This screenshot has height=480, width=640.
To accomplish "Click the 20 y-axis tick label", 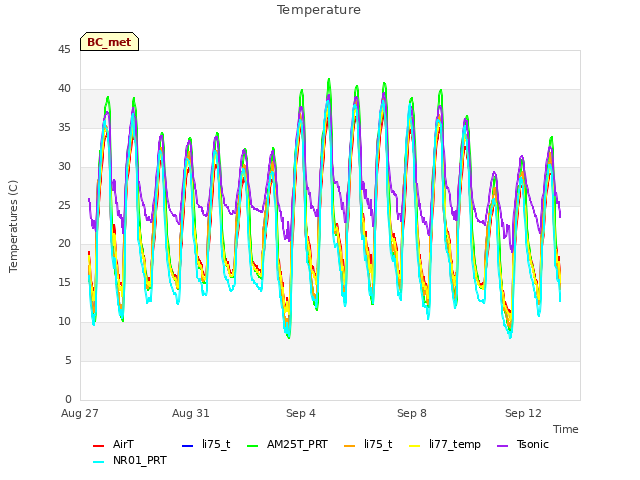I will [64, 244].
